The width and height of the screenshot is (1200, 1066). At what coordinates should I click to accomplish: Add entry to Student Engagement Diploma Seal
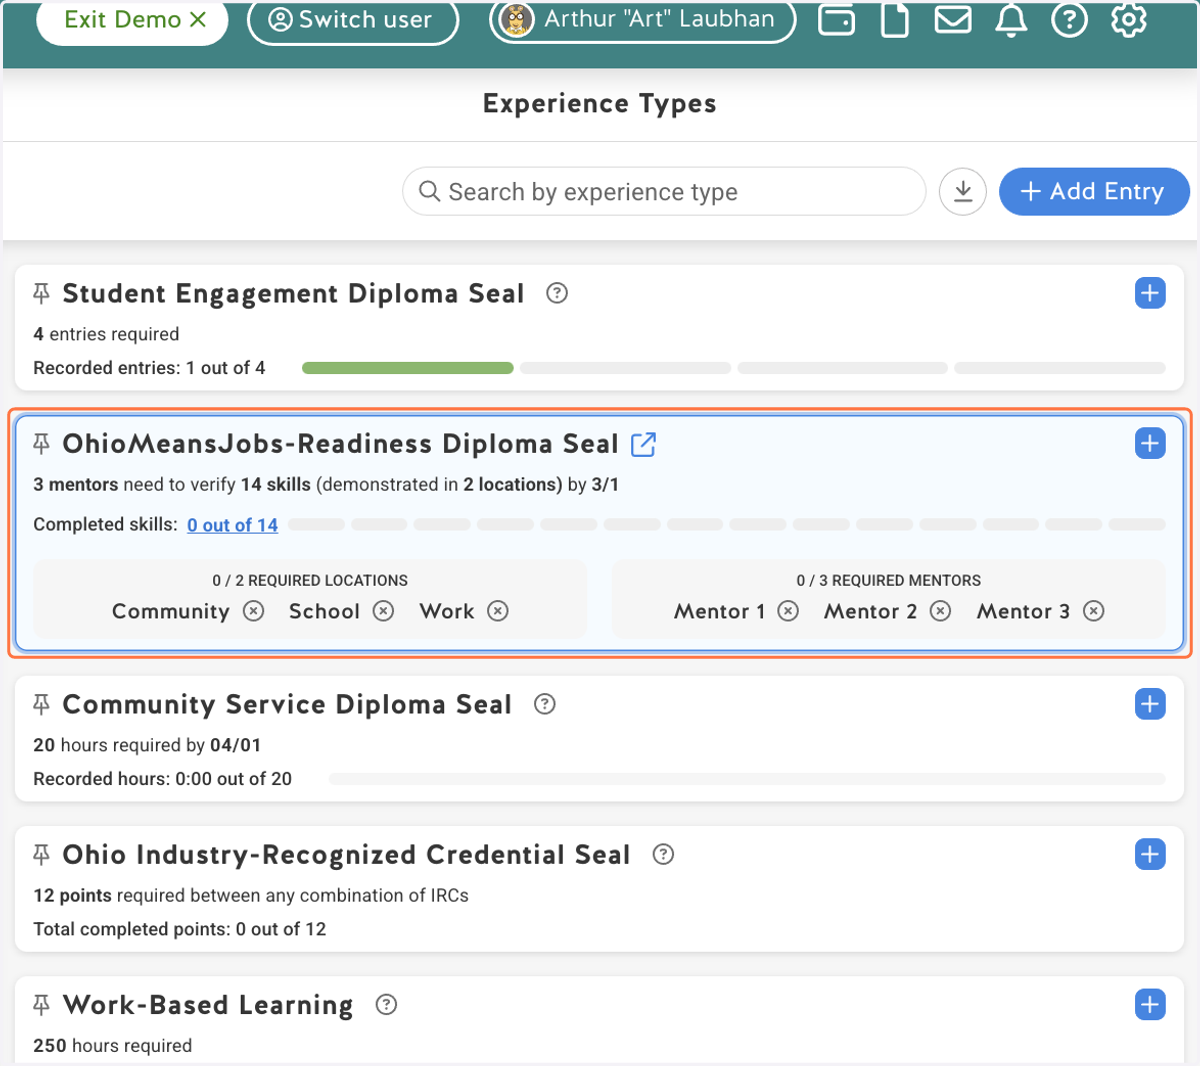click(x=1150, y=293)
